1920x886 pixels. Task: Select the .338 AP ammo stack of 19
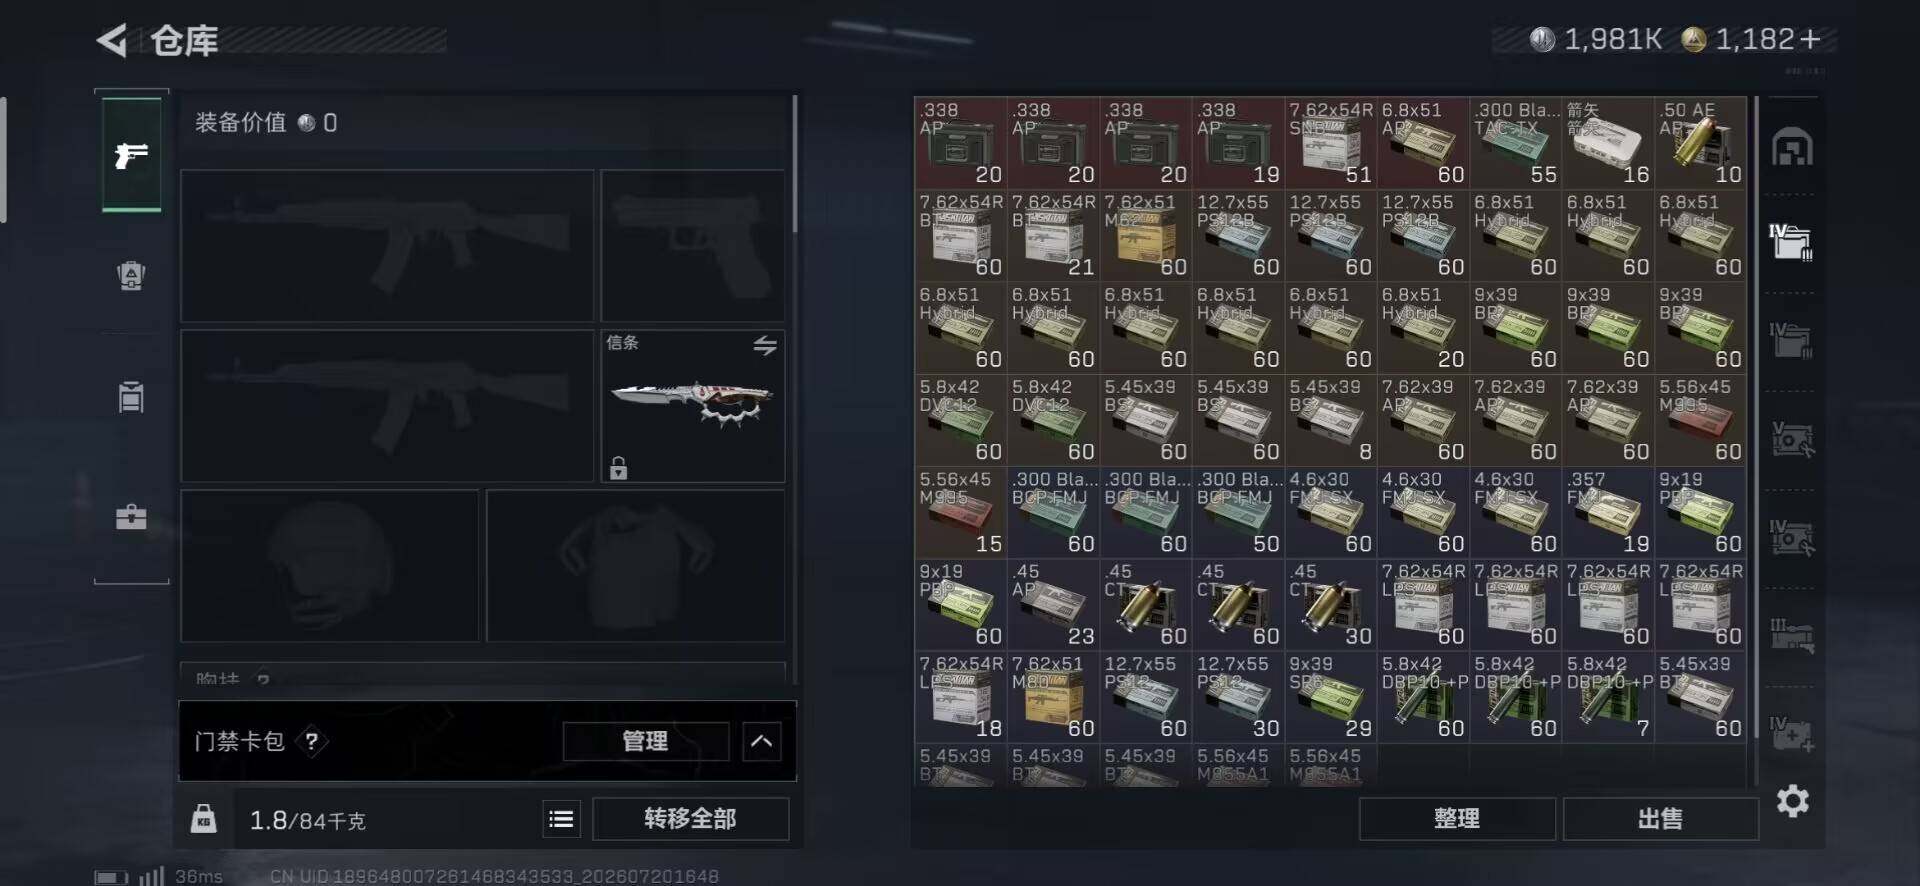[1238, 143]
